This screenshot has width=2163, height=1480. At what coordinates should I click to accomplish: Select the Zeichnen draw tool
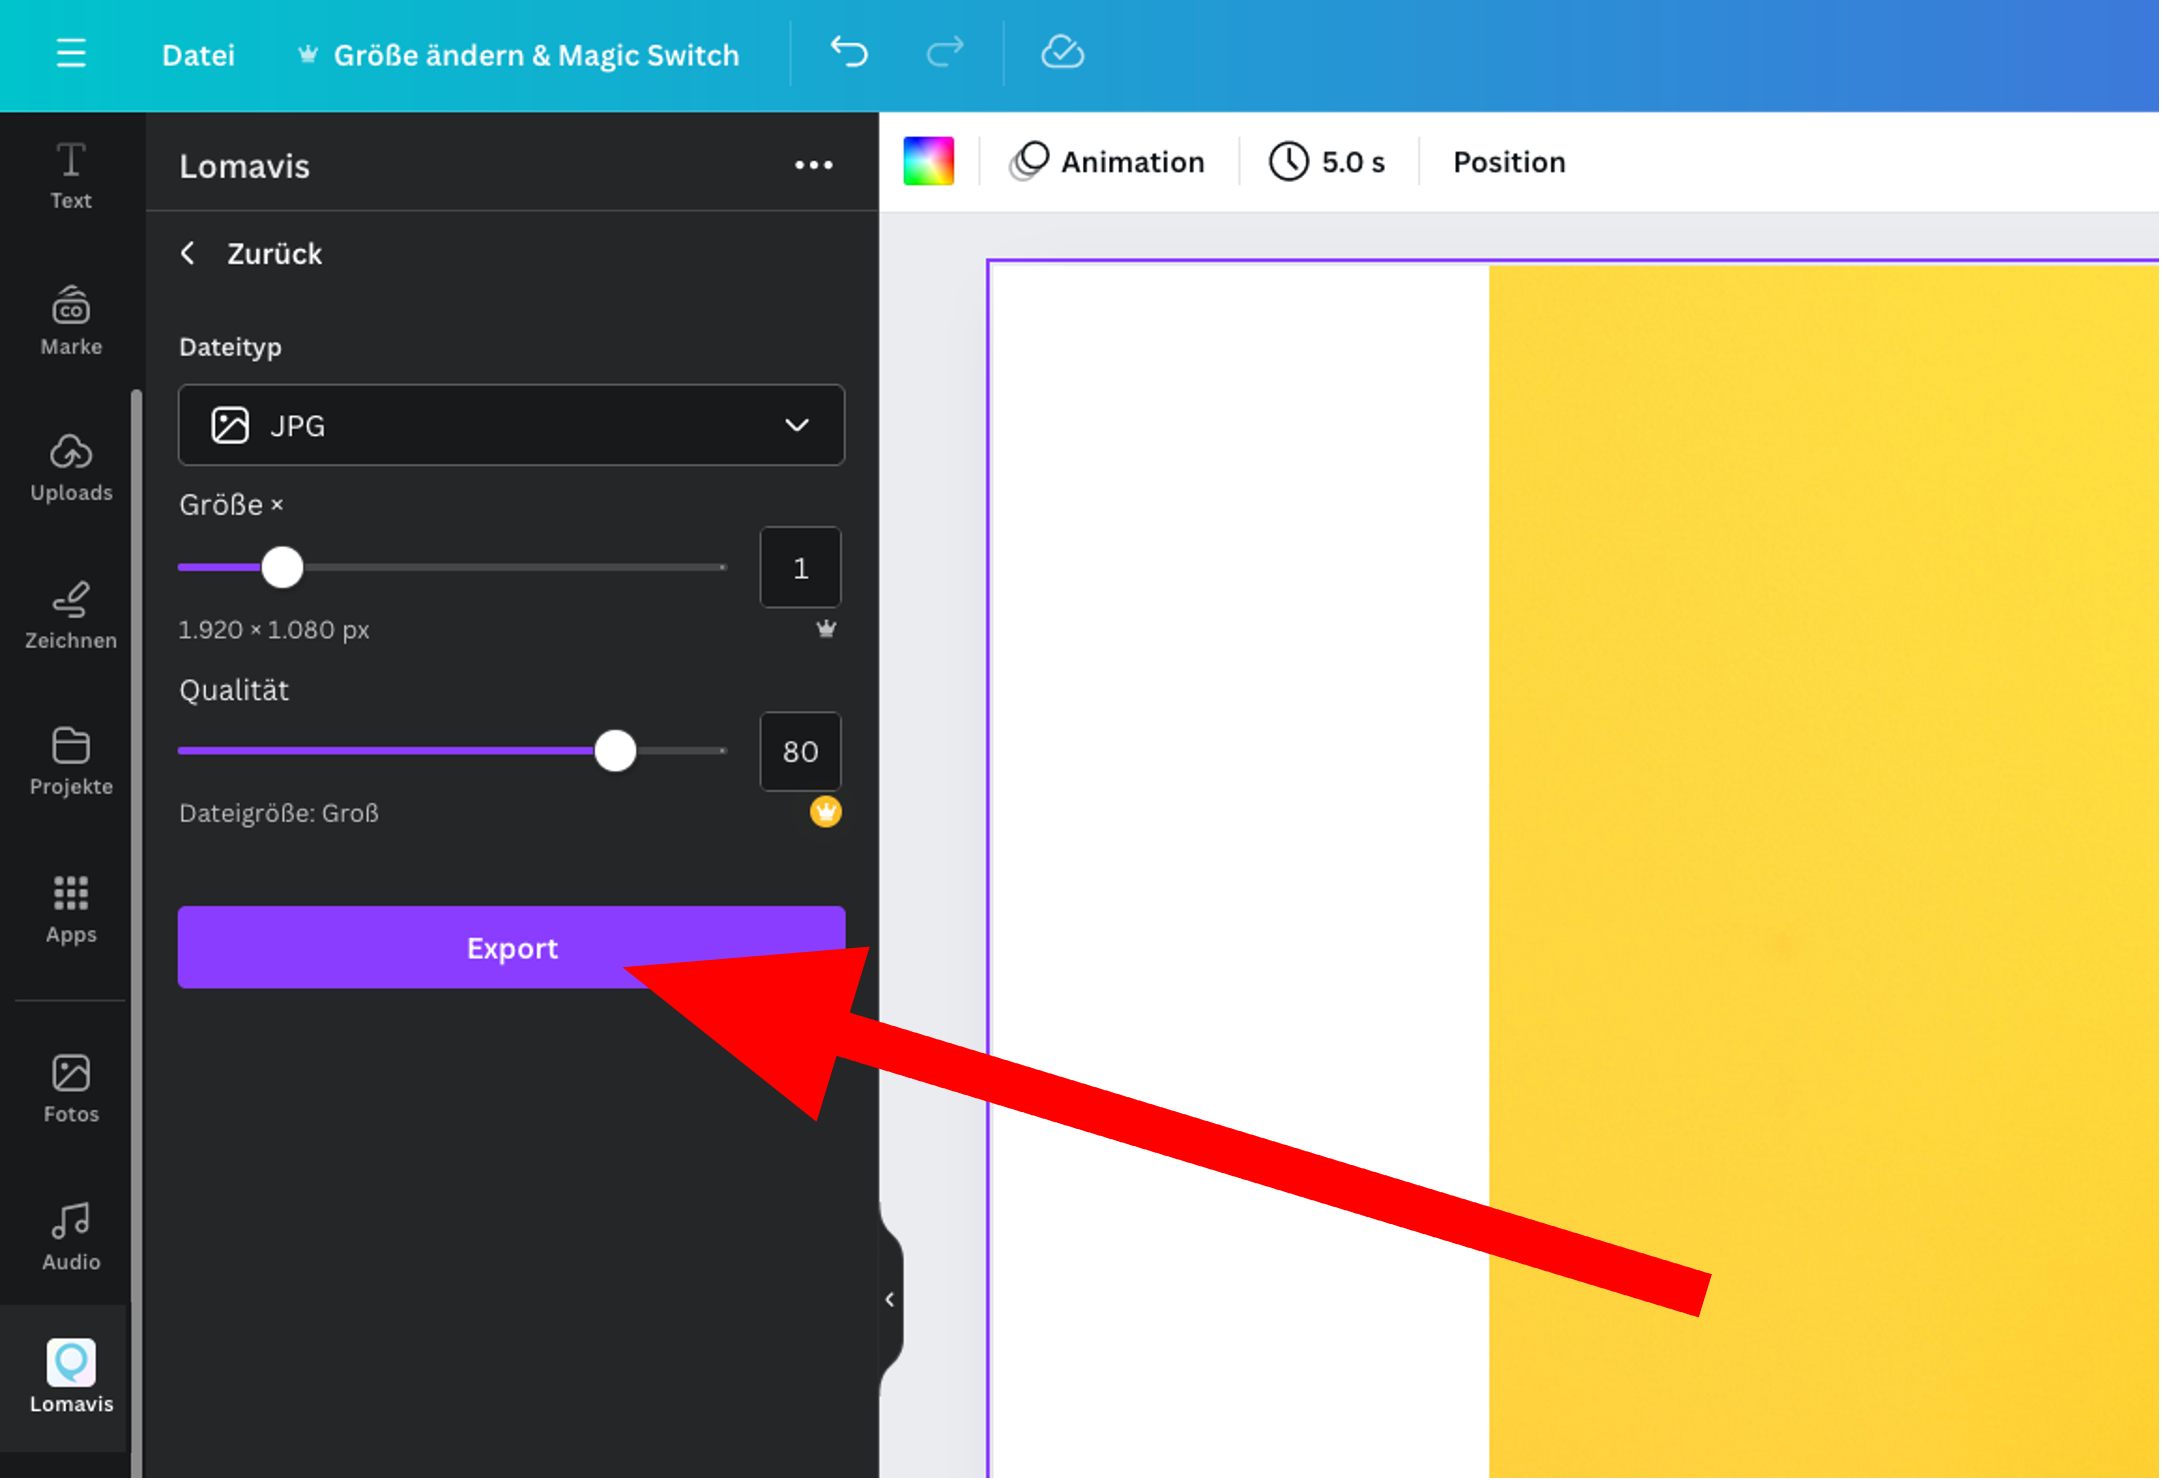[71, 614]
